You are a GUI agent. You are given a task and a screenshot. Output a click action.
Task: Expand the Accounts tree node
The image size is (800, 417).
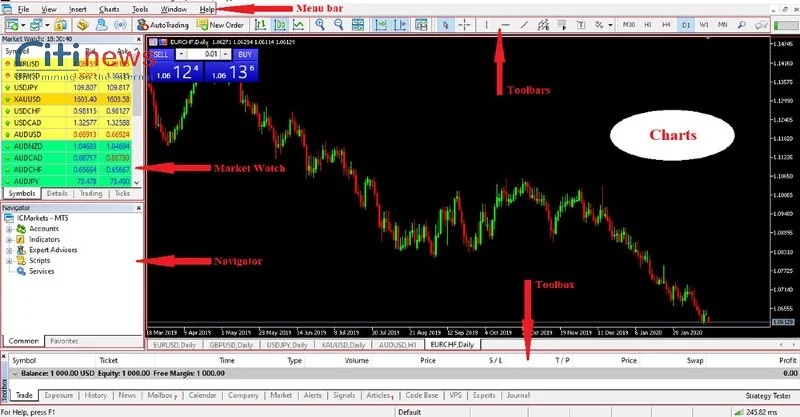(x=9, y=229)
